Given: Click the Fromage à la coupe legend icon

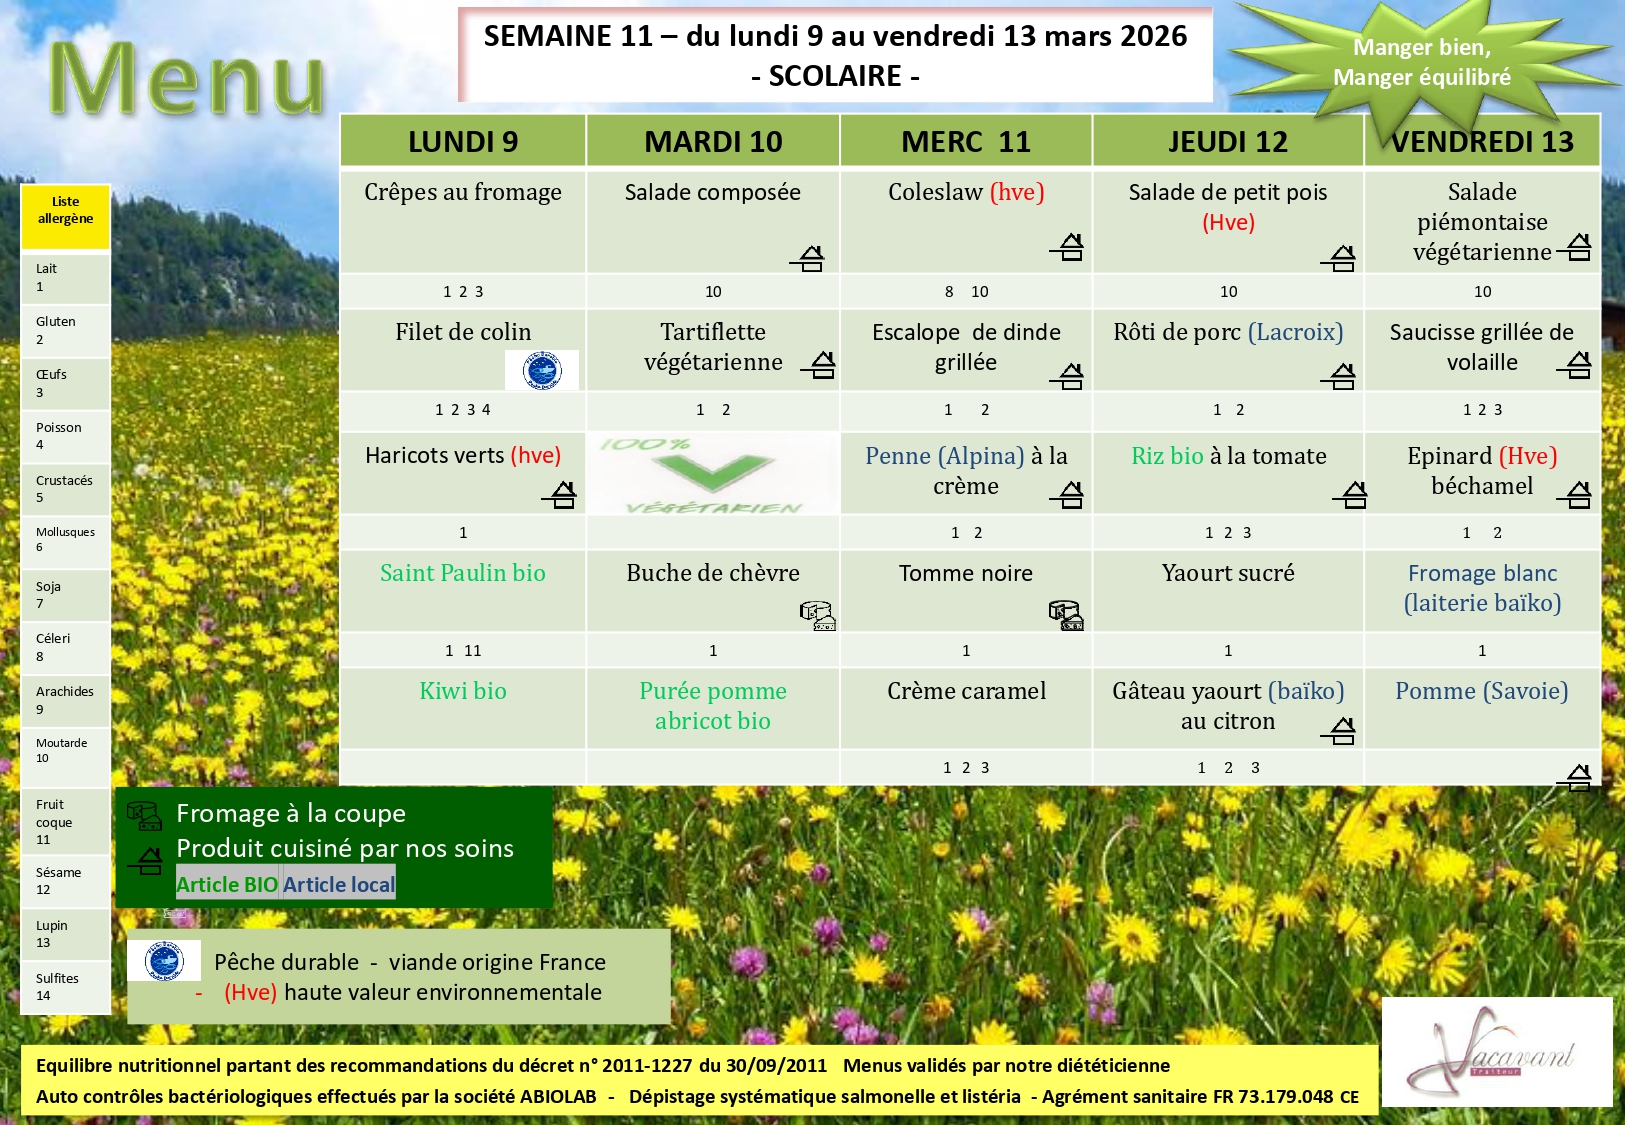Looking at the screenshot, I should tap(145, 816).
